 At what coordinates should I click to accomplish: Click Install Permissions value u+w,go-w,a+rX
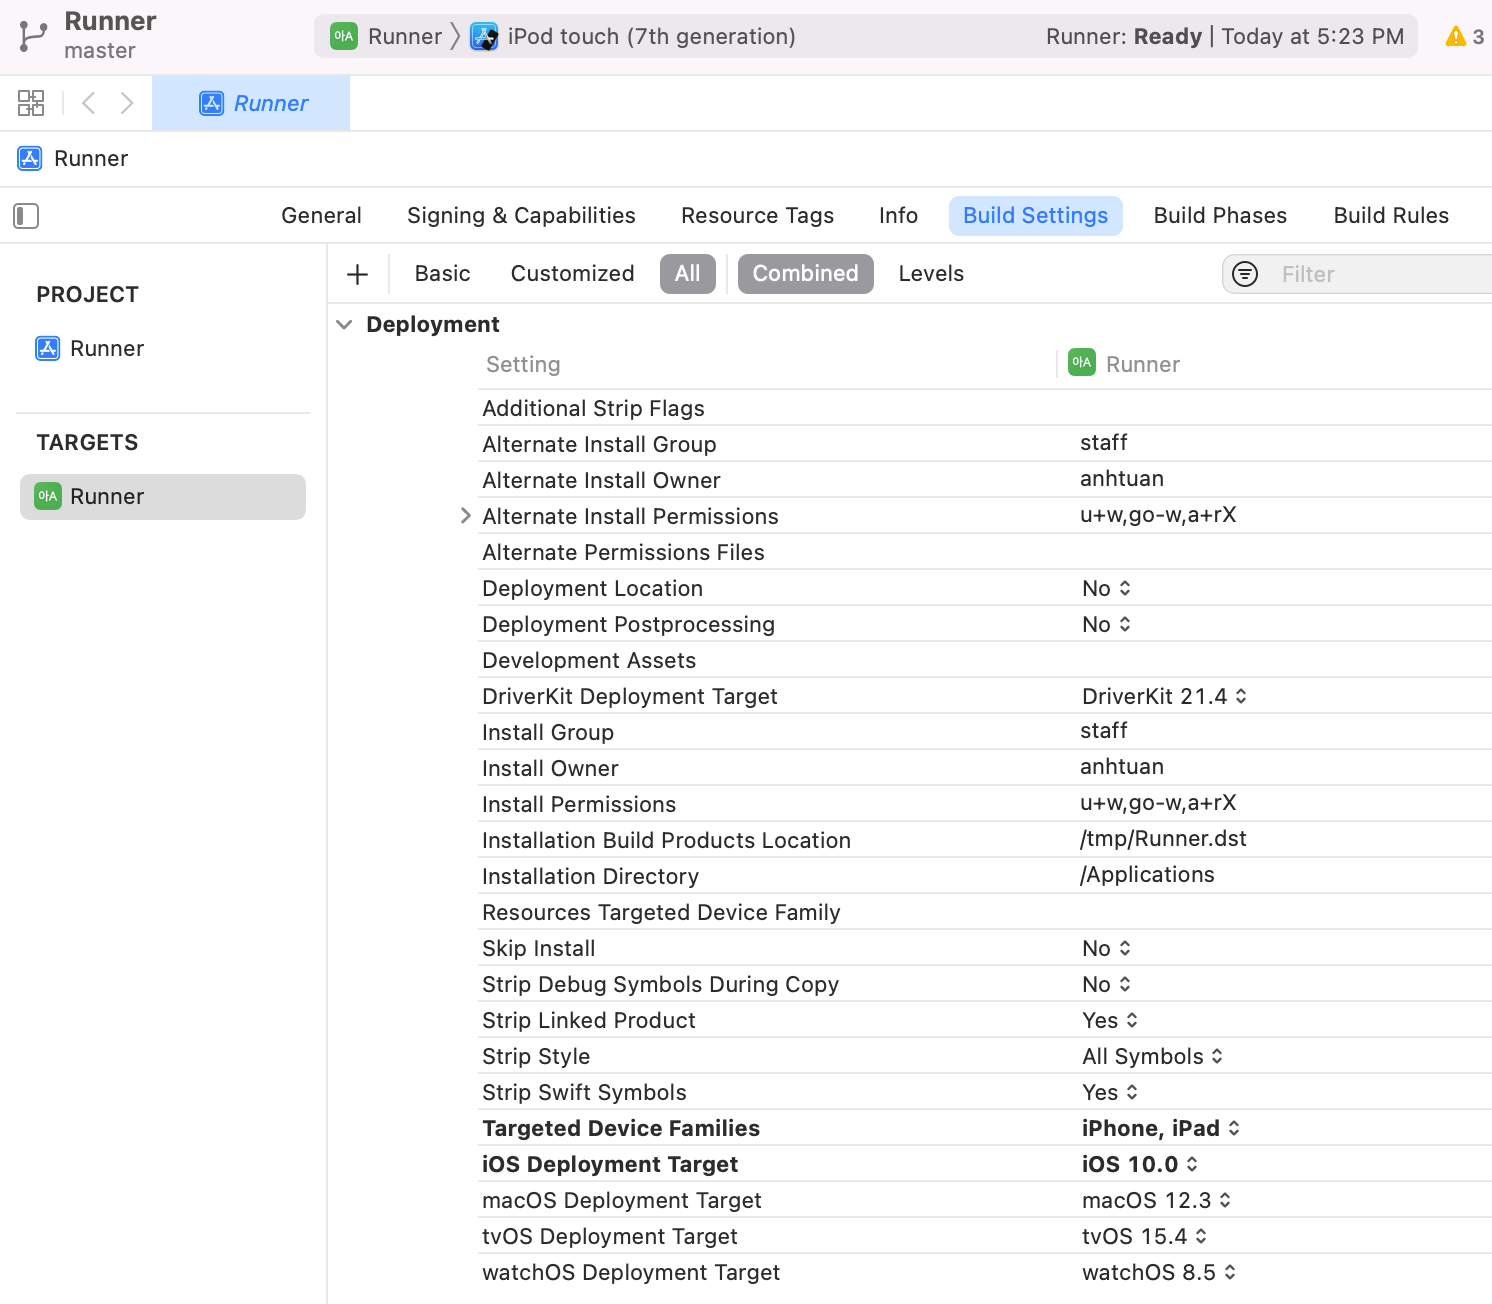[x=1158, y=803]
